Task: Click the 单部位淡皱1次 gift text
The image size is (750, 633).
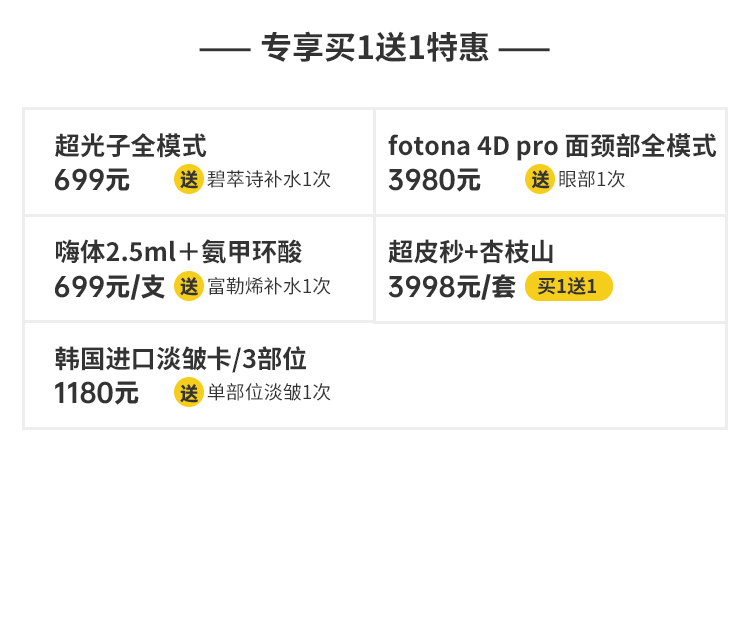Action: pos(269,393)
